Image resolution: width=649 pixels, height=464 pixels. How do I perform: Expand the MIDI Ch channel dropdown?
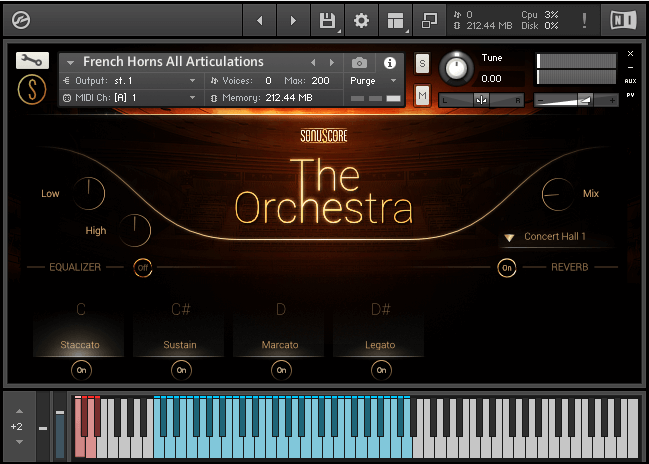tap(192, 98)
